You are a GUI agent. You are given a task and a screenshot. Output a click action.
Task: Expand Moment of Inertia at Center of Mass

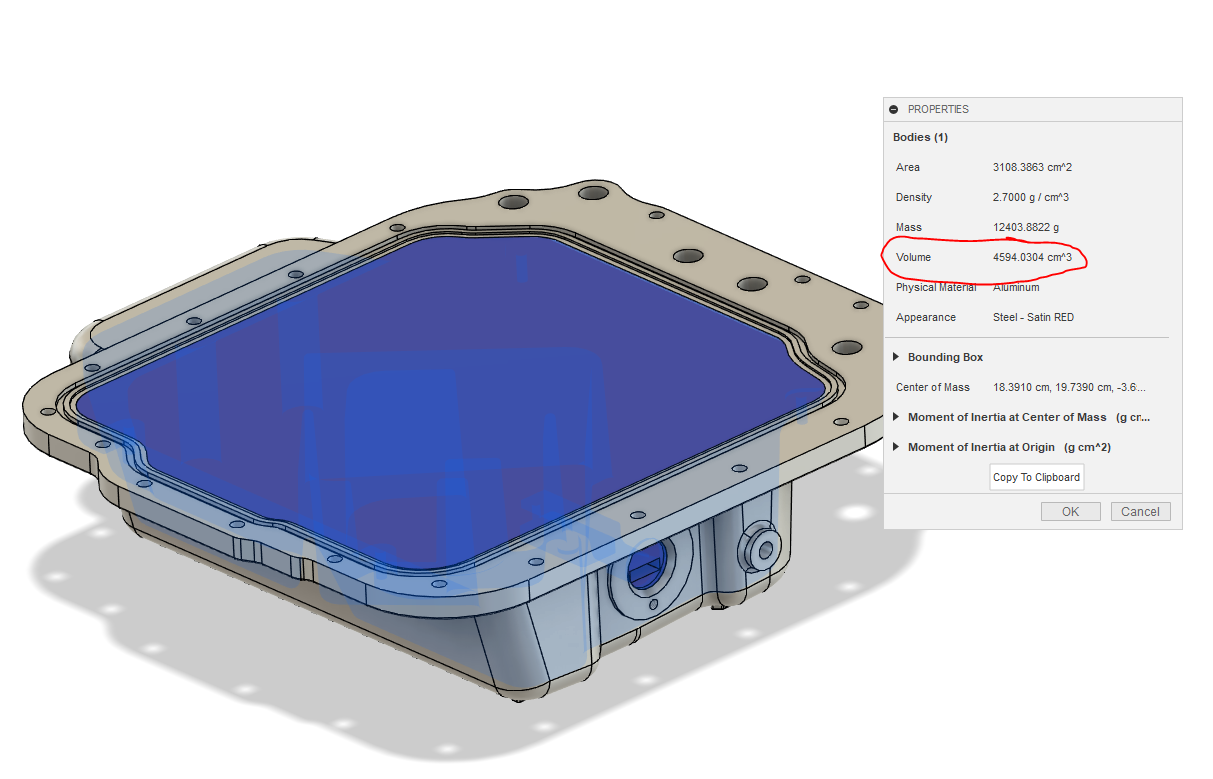pos(896,417)
